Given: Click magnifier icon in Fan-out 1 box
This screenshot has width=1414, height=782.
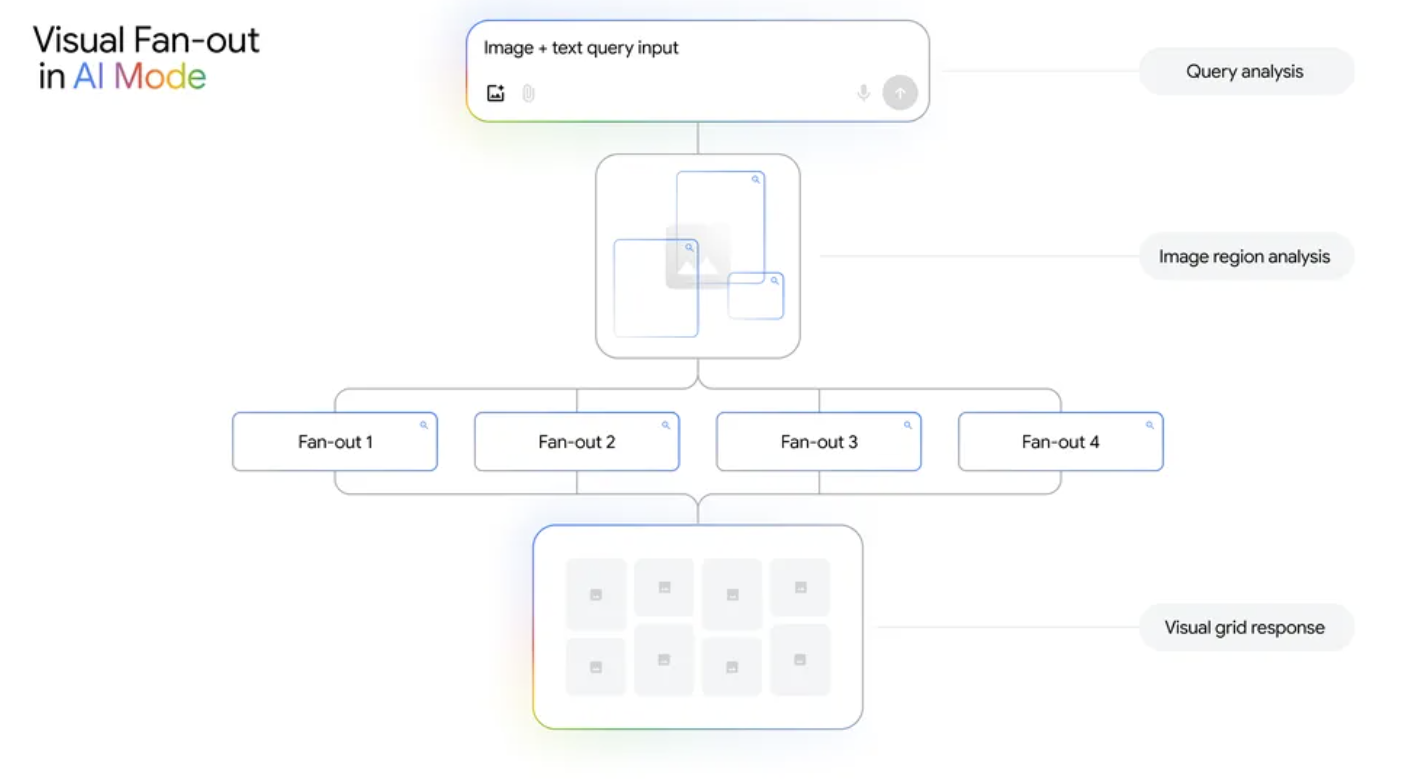Looking at the screenshot, I should (423, 425).
